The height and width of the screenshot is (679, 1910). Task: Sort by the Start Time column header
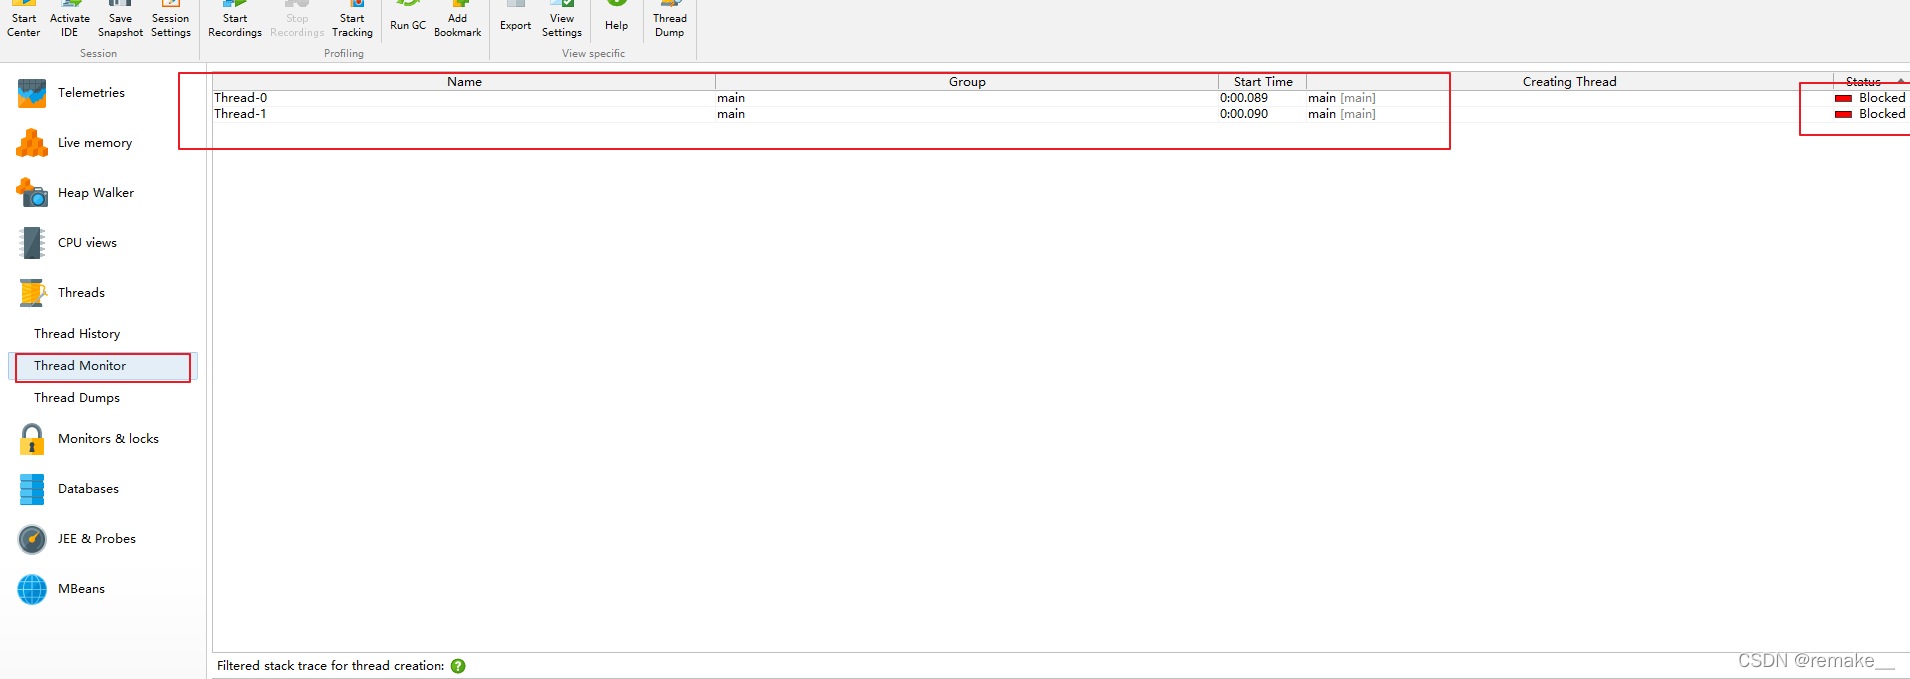pos(1263,82)
